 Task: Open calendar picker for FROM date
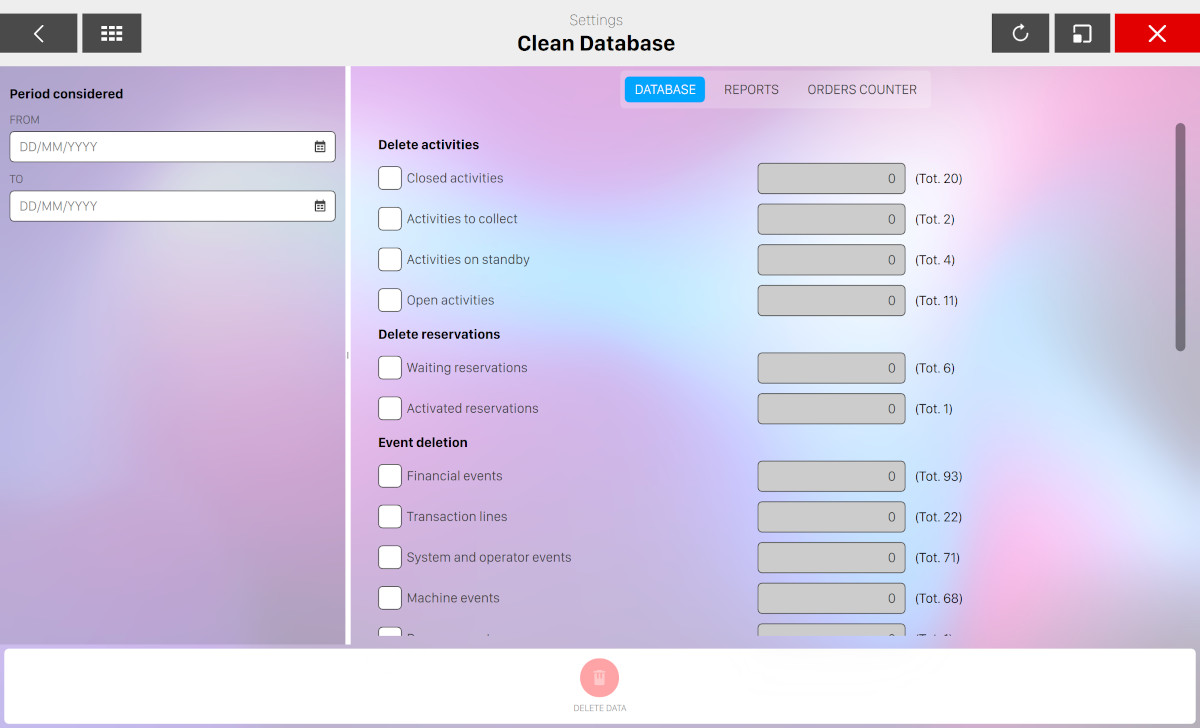coord(320,147)
